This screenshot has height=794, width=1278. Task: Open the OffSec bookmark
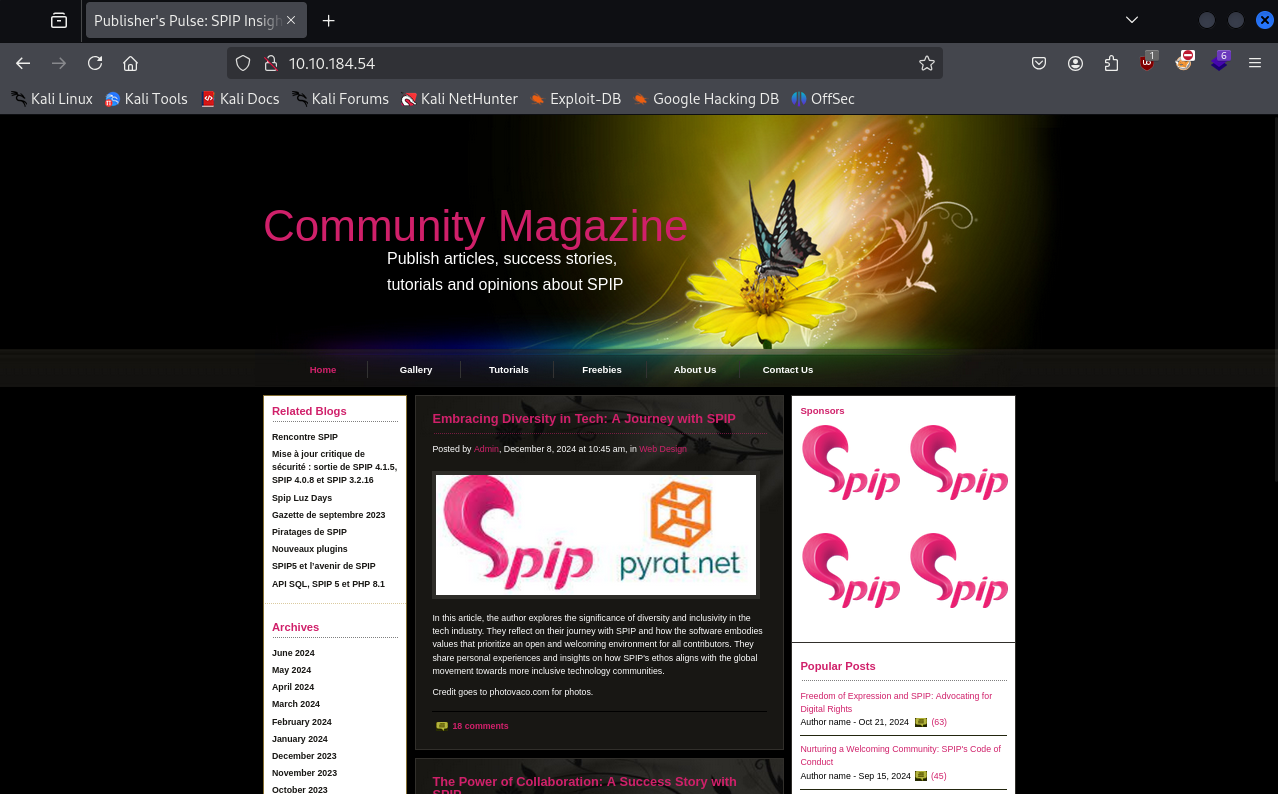click(822, 99)
